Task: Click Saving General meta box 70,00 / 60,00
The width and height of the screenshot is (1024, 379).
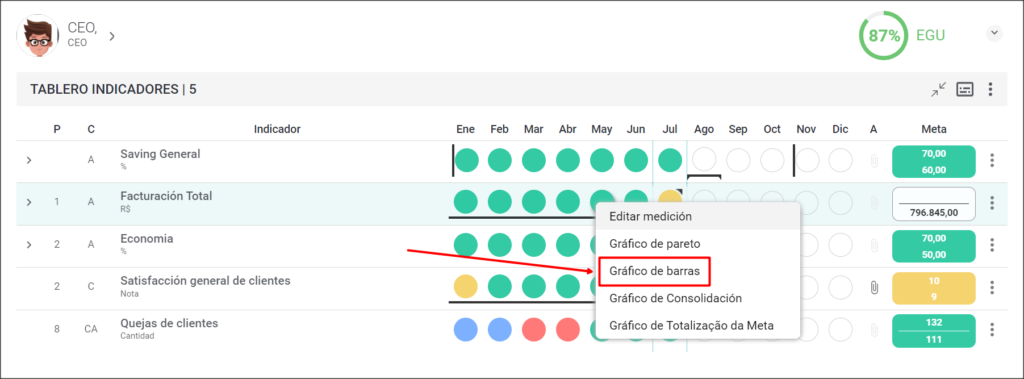Action: [933, 161]
